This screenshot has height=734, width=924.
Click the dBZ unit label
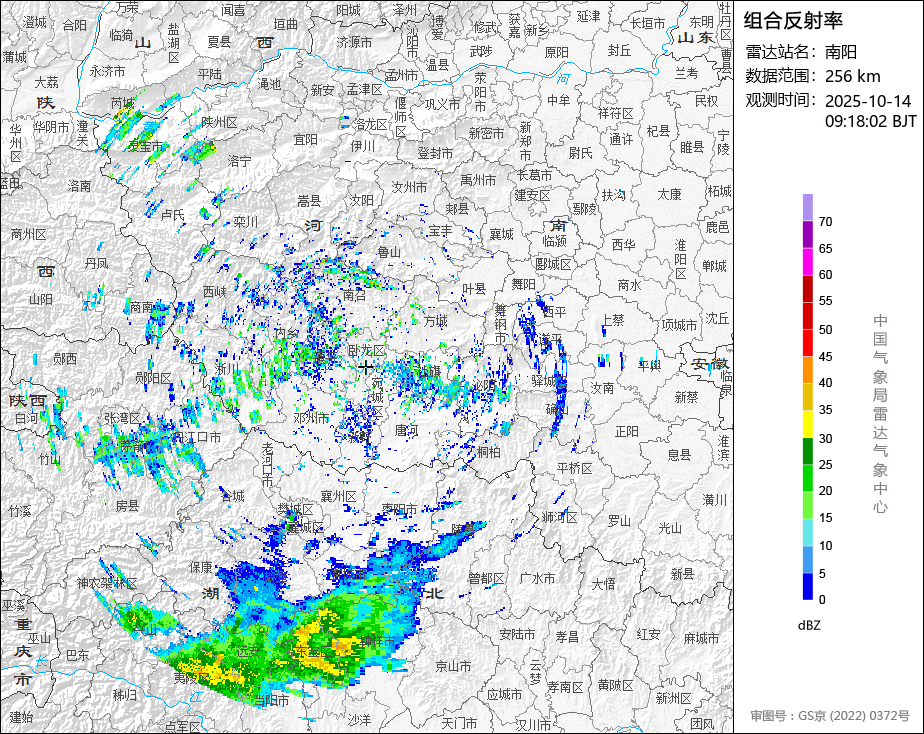(808, 626)
